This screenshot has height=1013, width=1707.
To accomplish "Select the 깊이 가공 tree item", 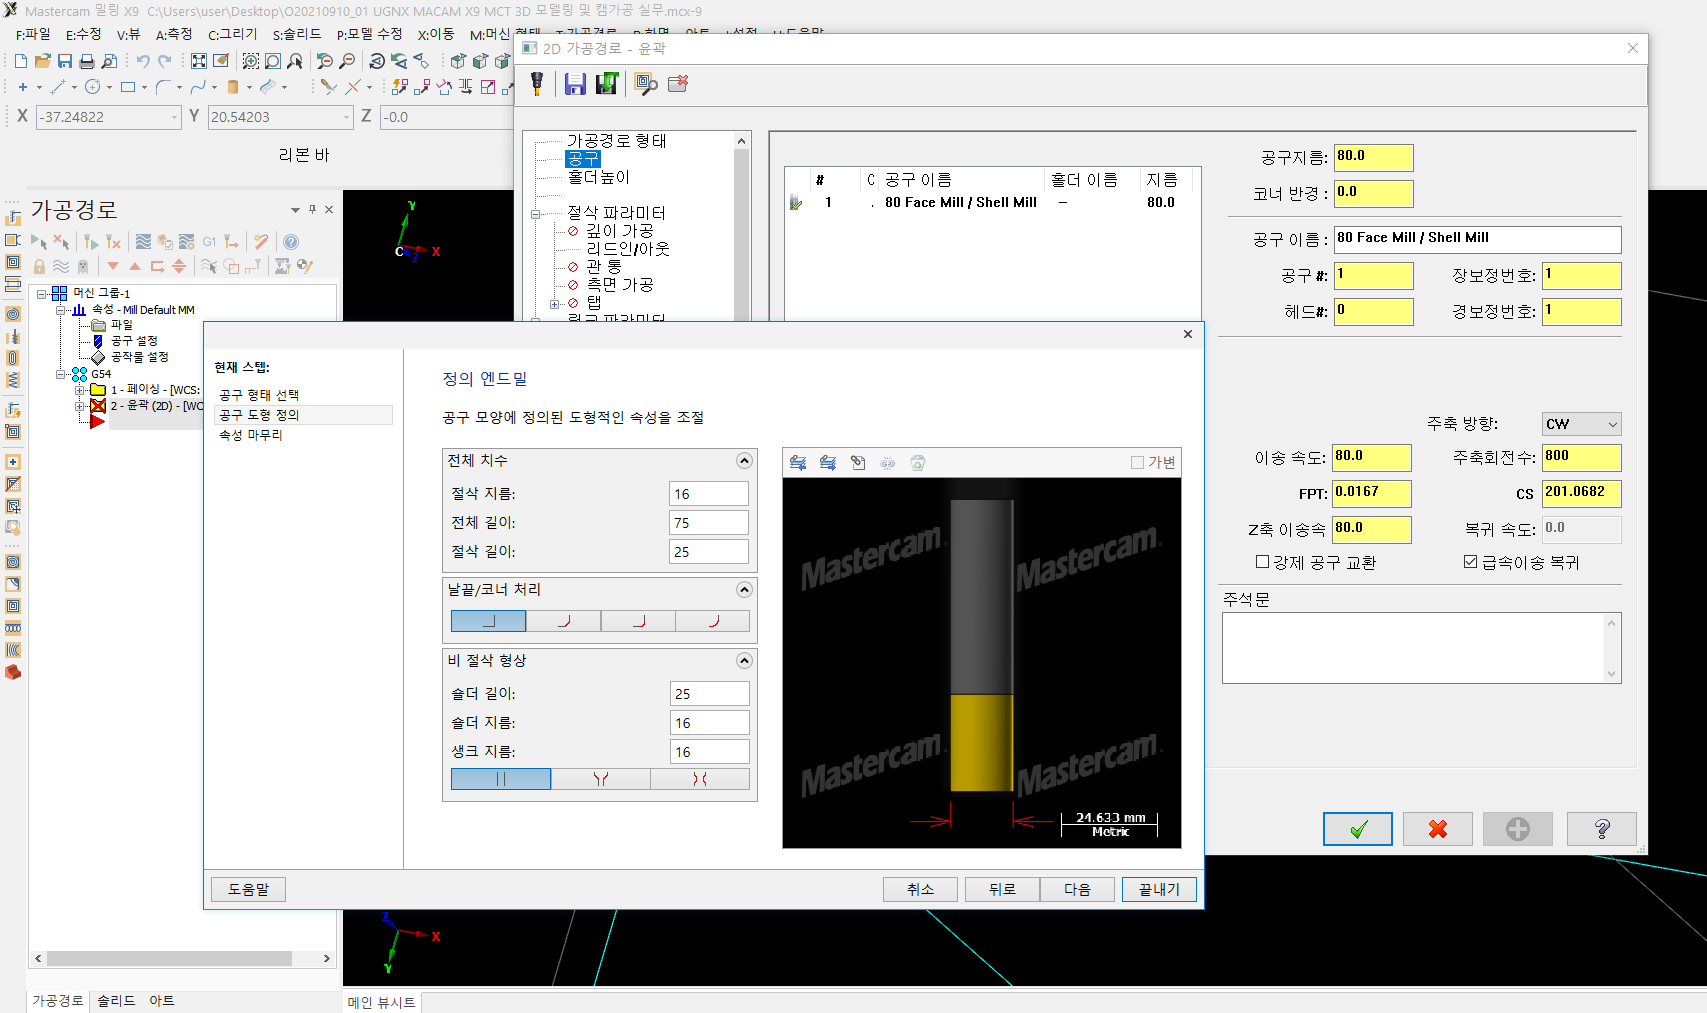I will coord(619,231).
